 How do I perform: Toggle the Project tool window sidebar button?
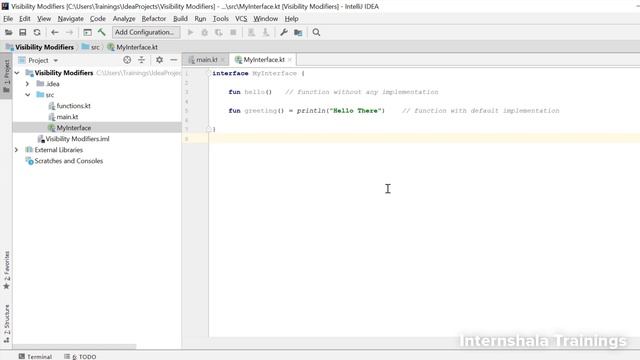point(6,76)
